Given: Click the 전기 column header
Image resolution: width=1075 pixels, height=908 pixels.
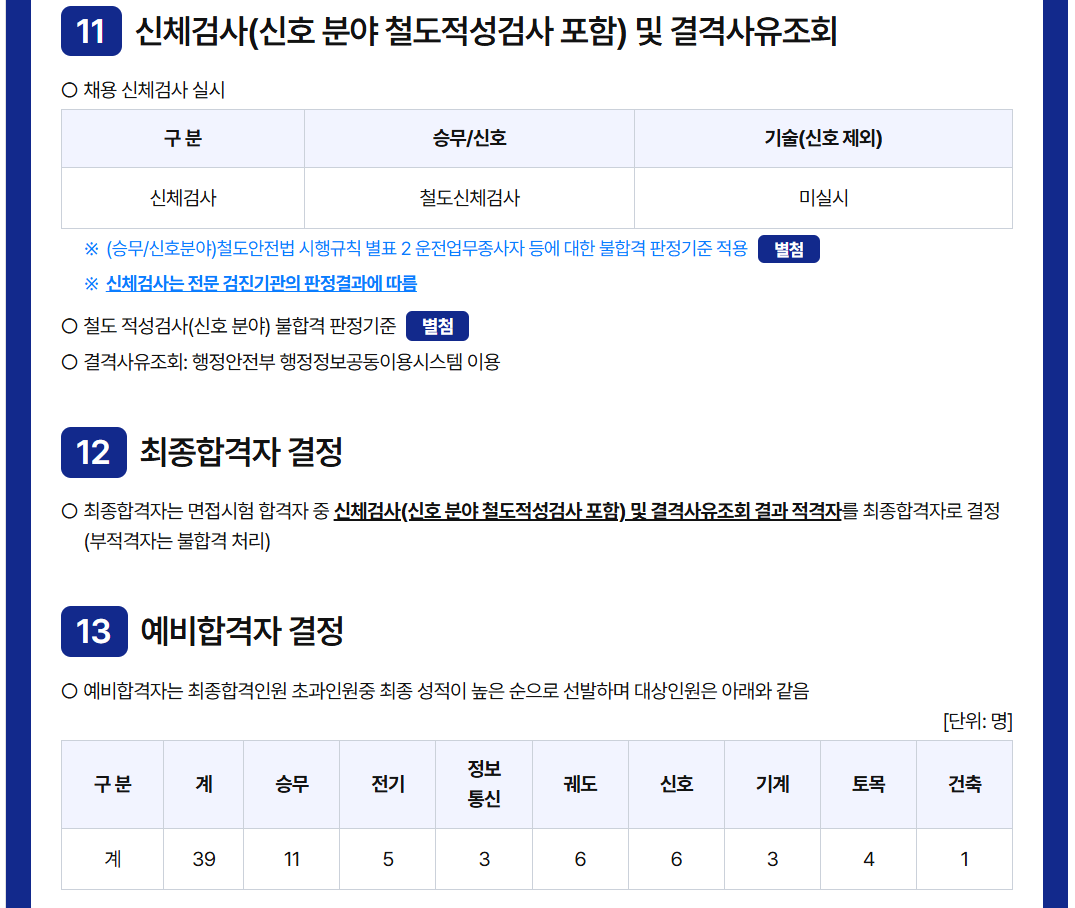Looking at the screenshot, I should (387, 784).
